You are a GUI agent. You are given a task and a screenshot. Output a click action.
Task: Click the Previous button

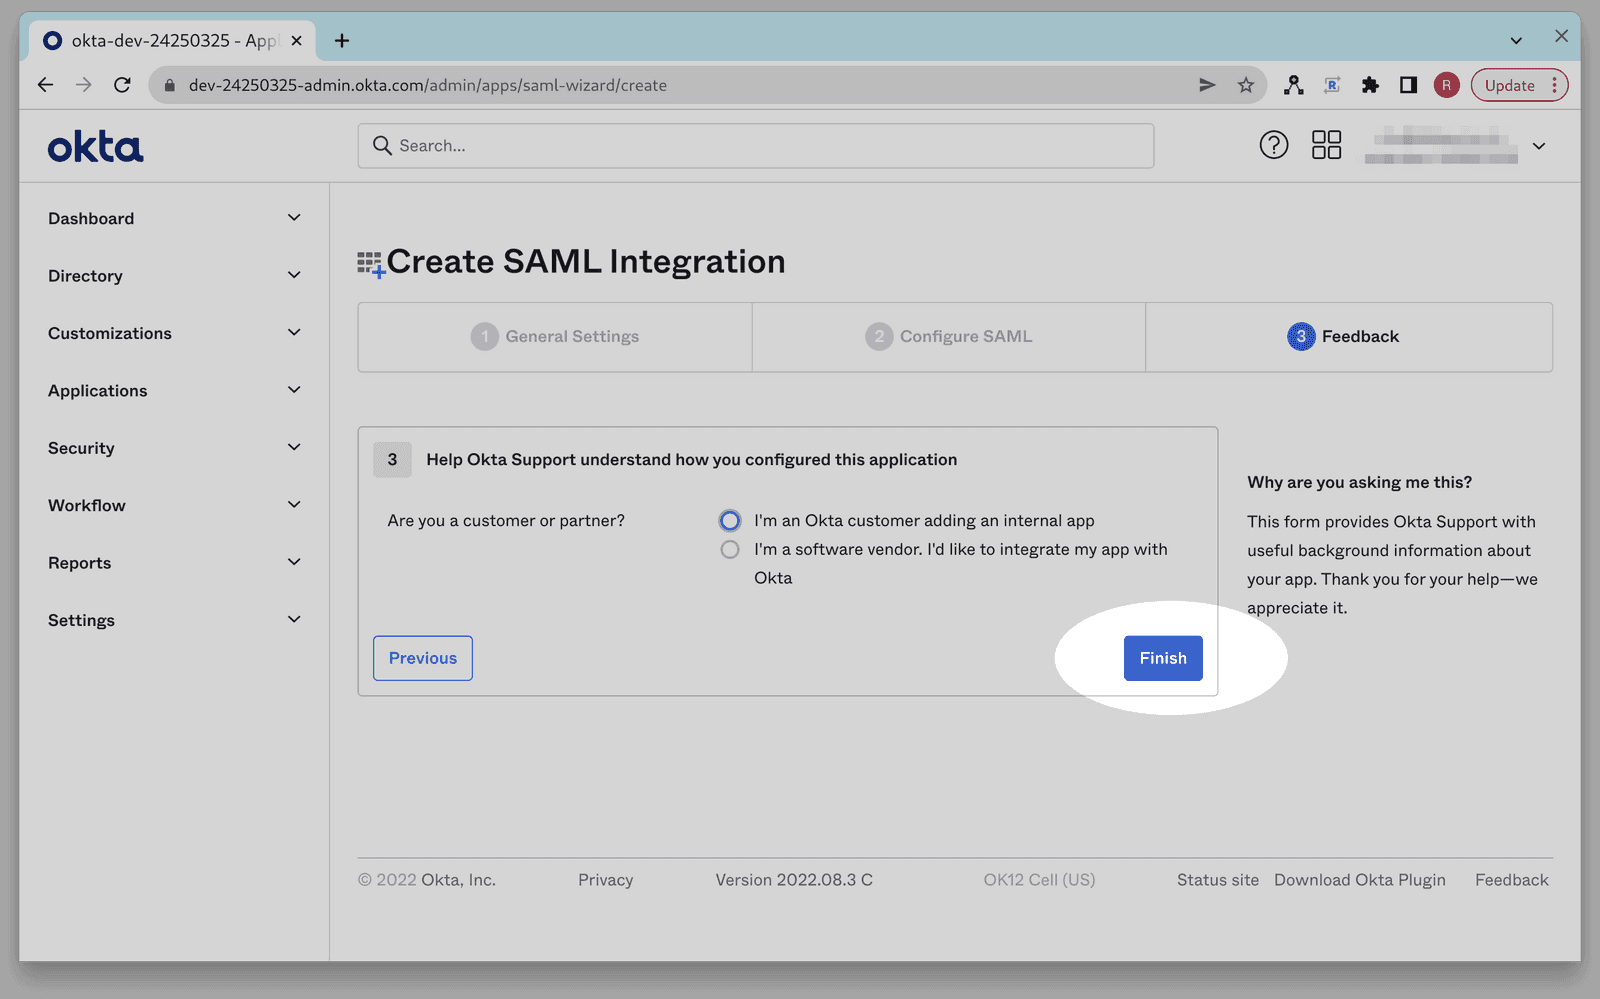pyautogui.click(x=423, y=658)
